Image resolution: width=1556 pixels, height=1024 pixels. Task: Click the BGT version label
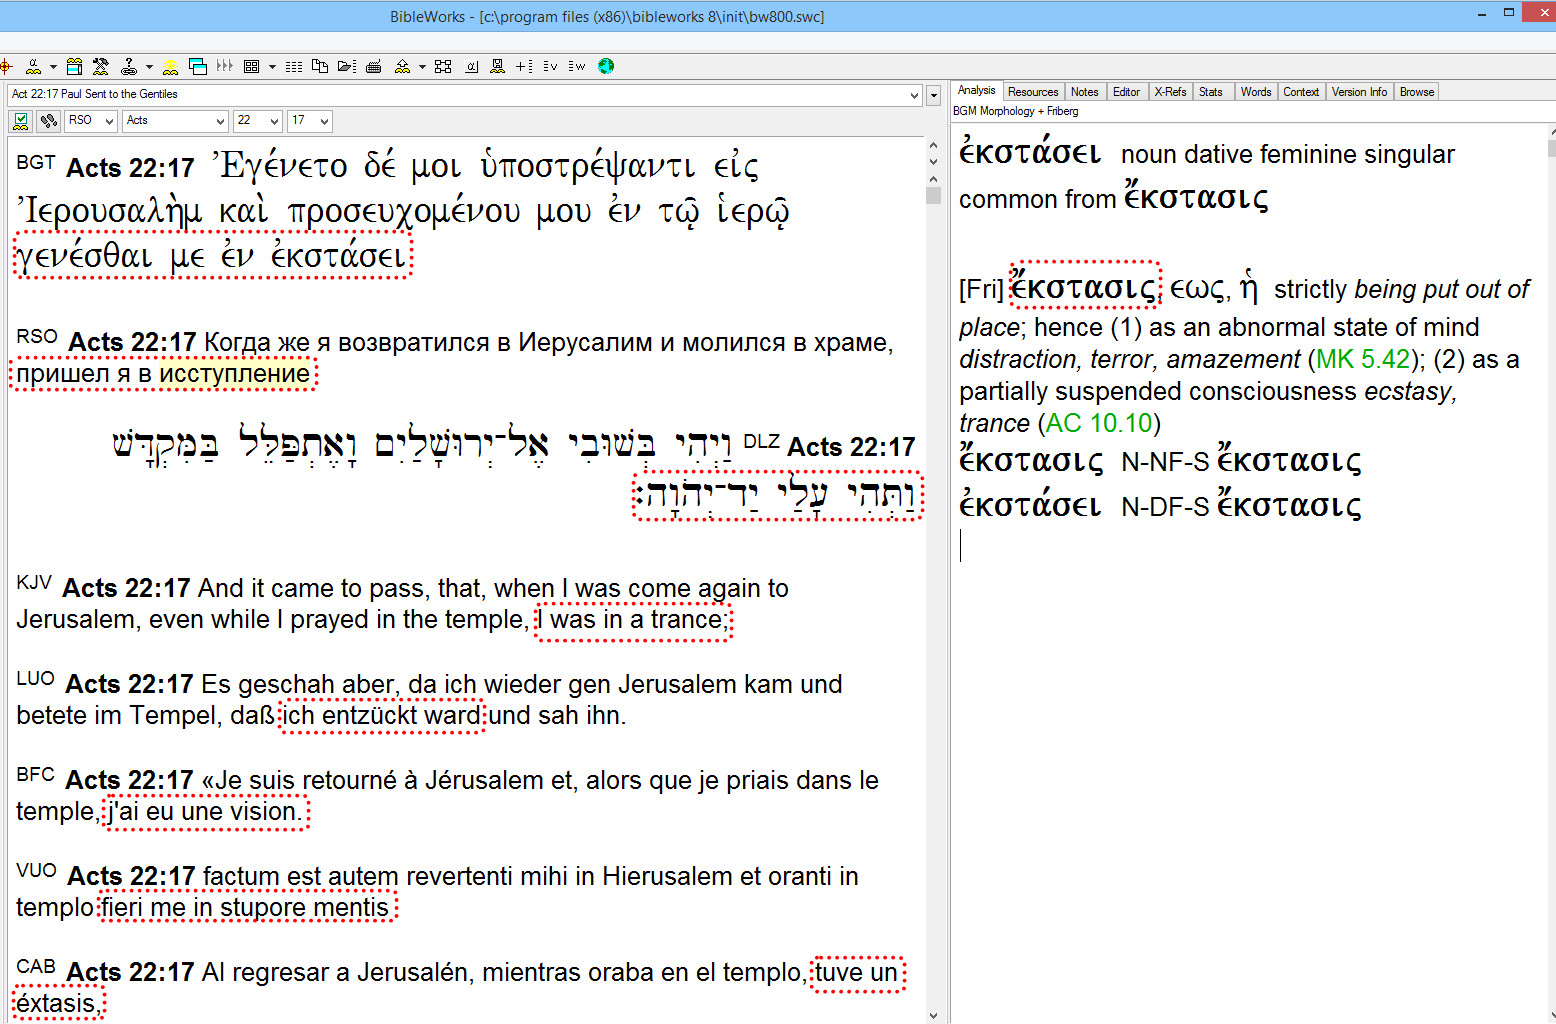[36, 162]
